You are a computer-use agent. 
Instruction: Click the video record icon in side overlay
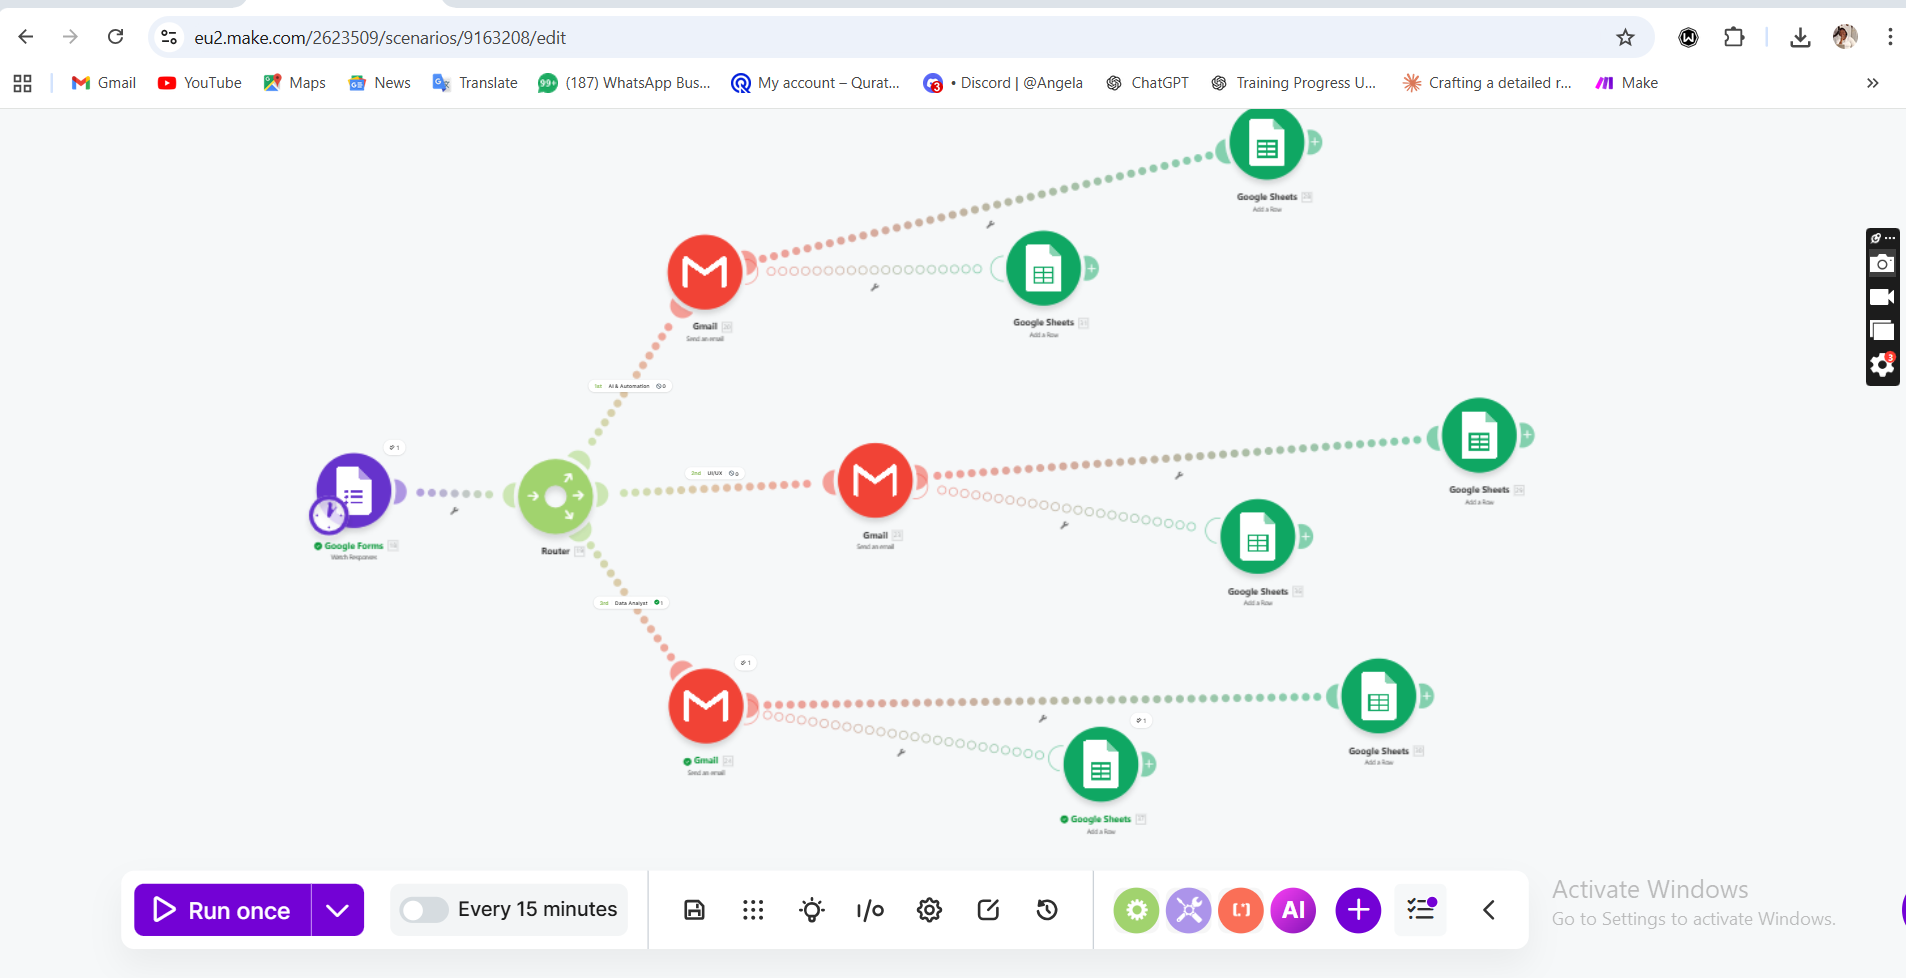pos(1882,297)
